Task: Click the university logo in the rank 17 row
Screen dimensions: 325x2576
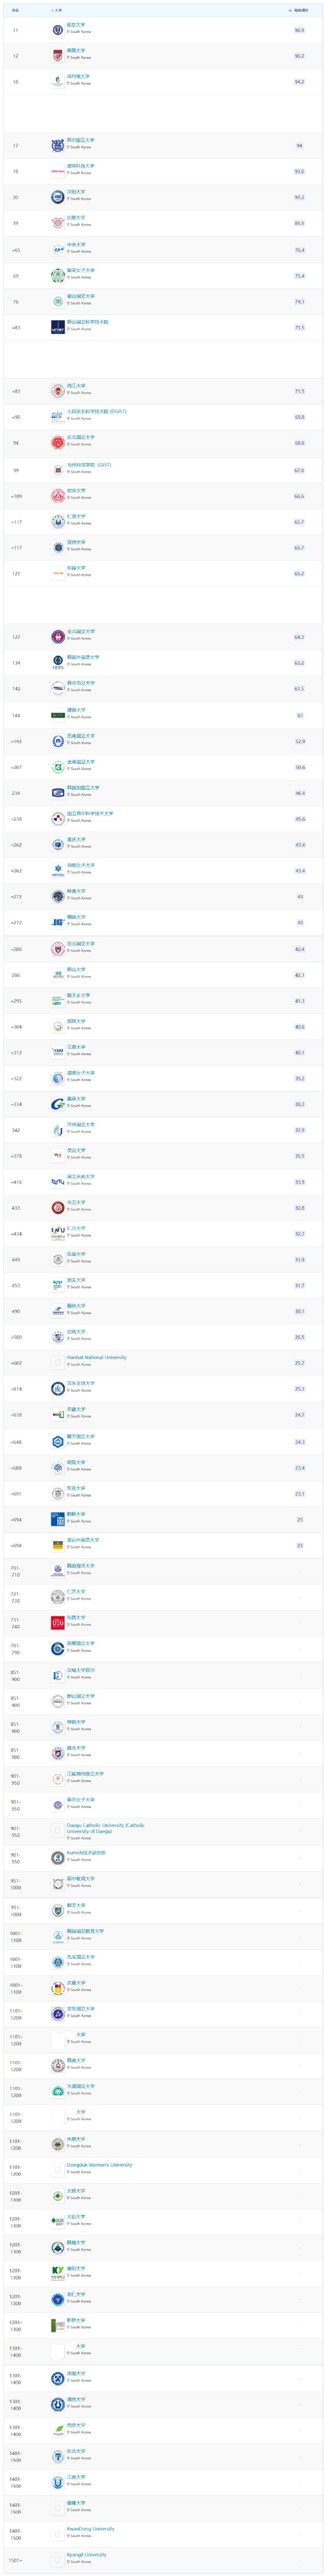Action: point(58,146)
